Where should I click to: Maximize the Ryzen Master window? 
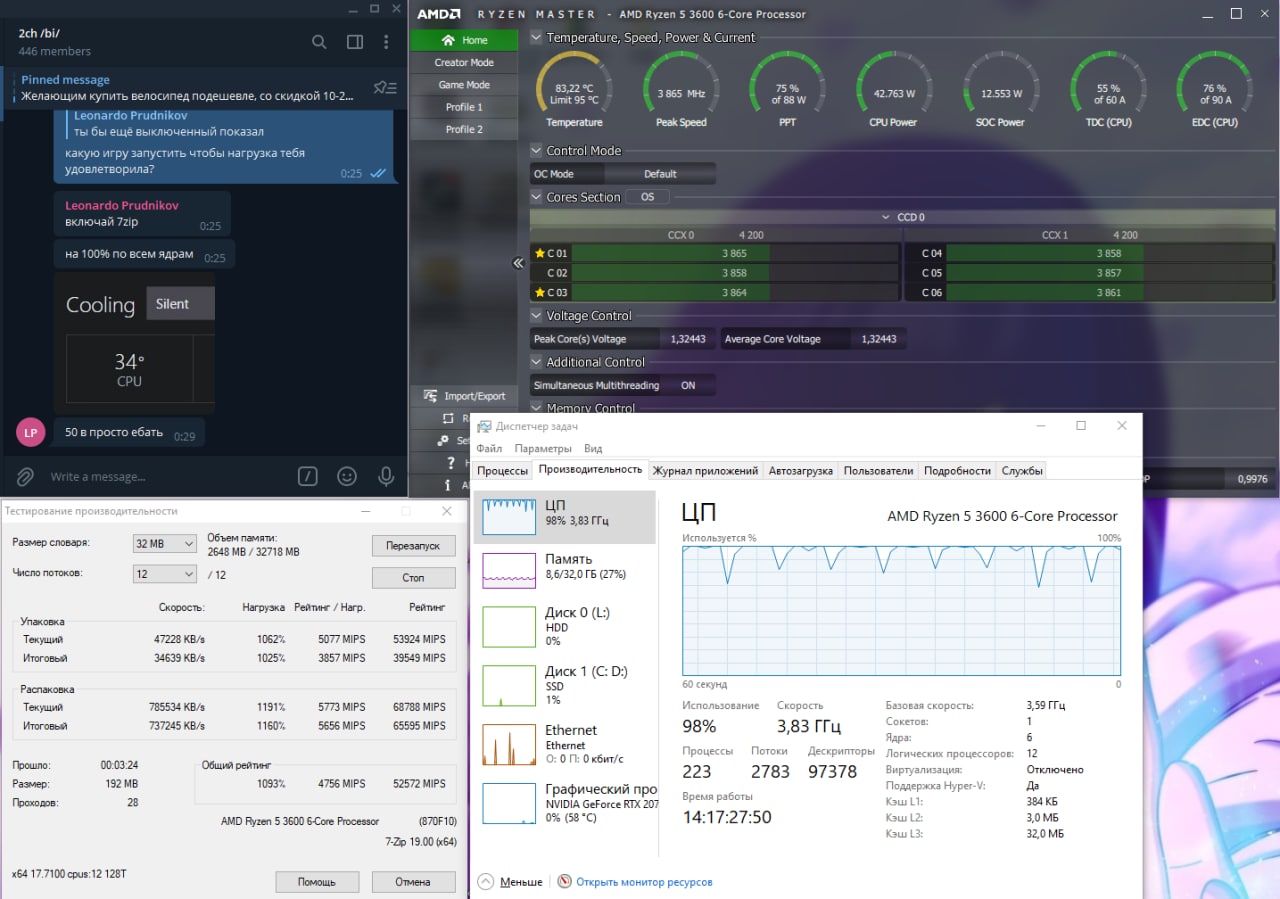(x=1236, y=14)
